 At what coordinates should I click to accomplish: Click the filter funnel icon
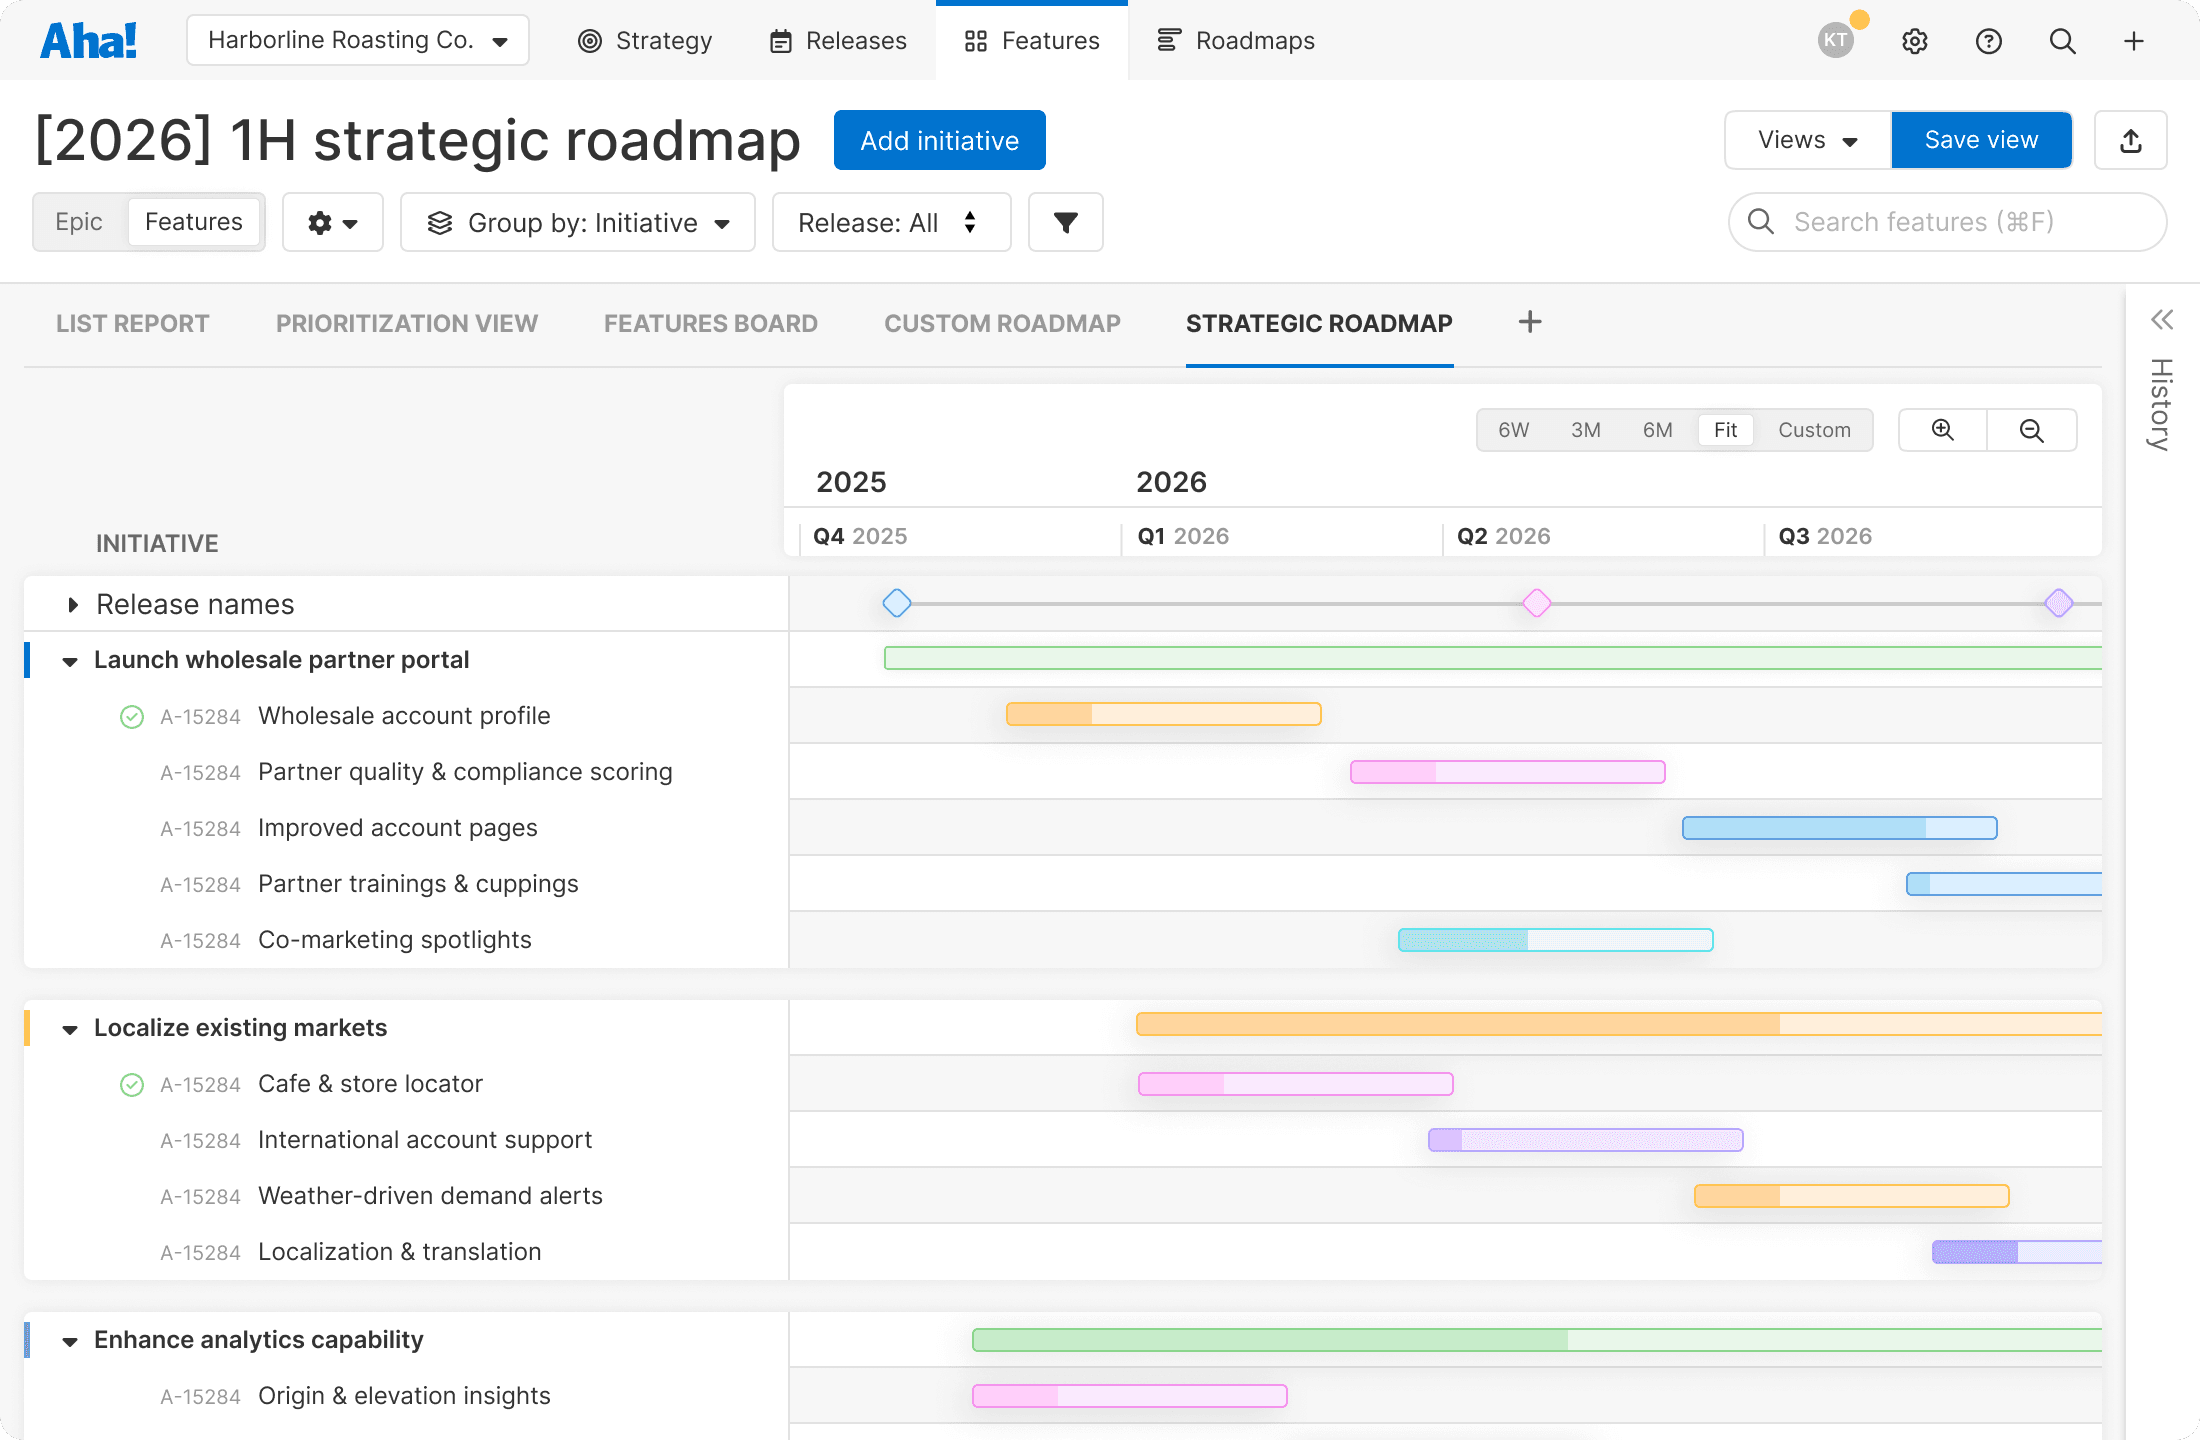[x=1065, y=222]
